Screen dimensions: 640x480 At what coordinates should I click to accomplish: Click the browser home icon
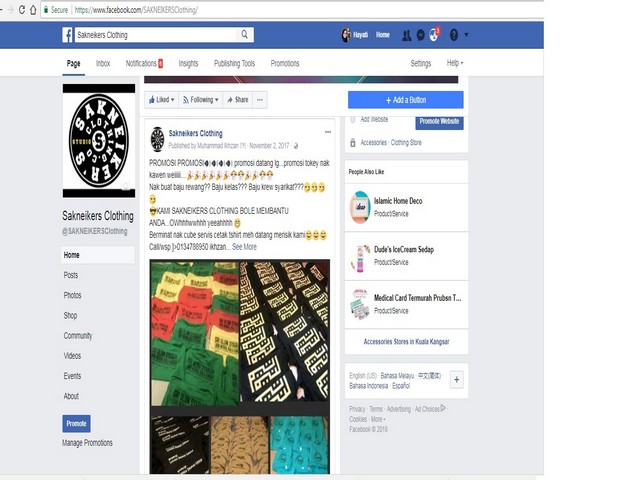pyautogui.click(x=33, y=10)
